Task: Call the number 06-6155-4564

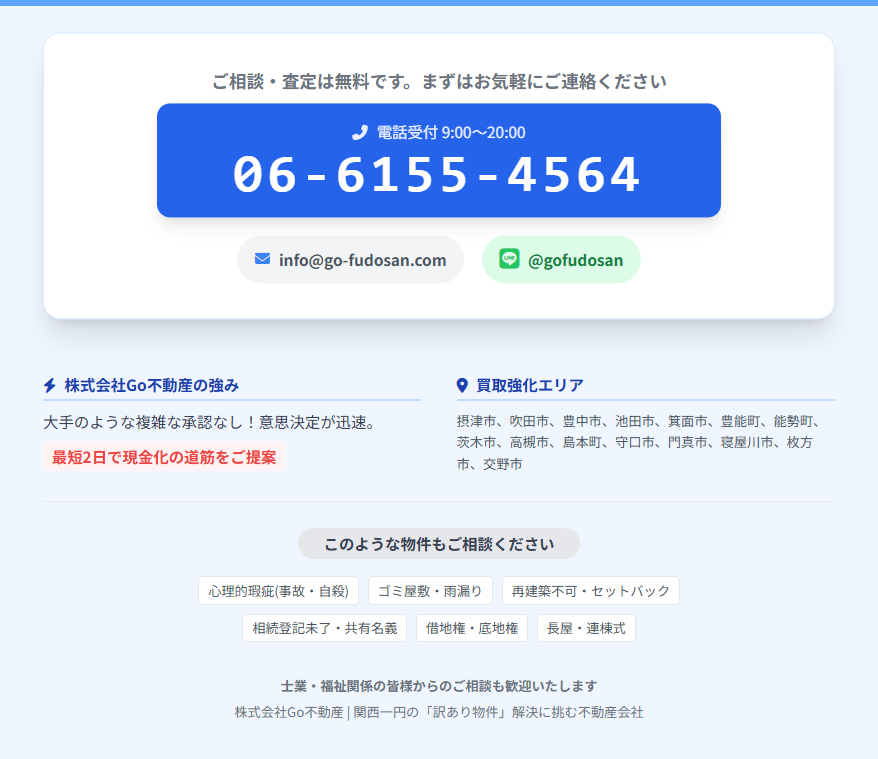Action: point(438,175)
